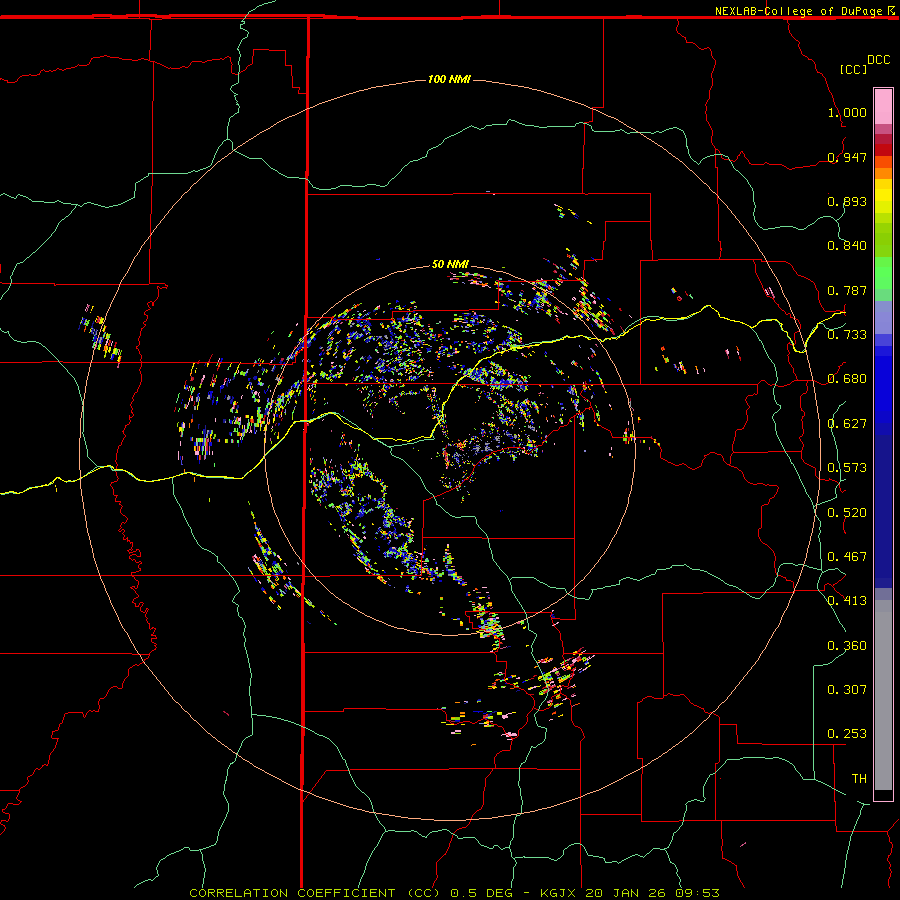Click the 1.000 scale value

[x=847, y=112]
